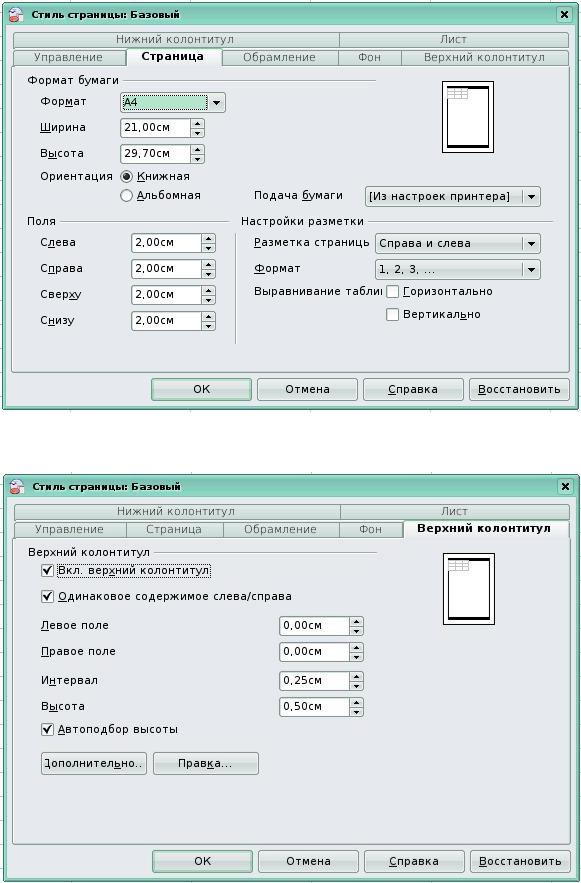Click page preview thumbnail in upper dialog
The image size is (581, 883).
(x=468, y=117)
